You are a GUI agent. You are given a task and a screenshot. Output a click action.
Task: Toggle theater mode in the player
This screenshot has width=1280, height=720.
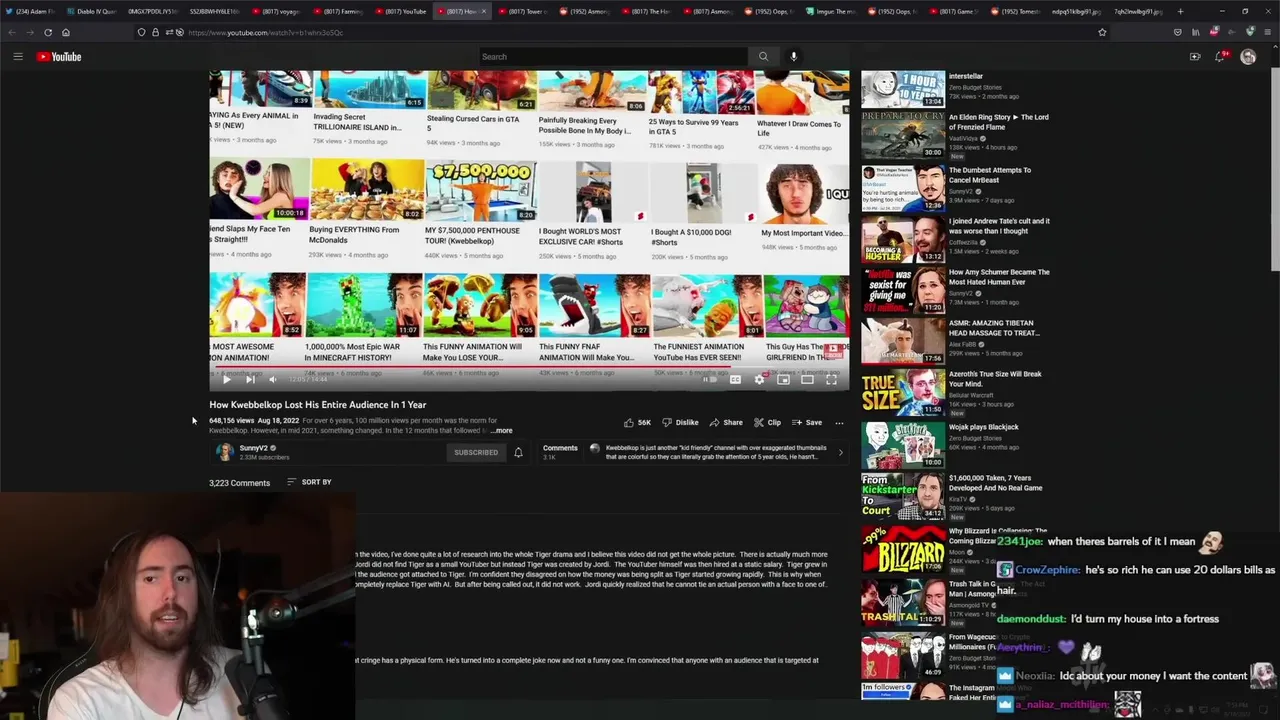coord(807,380)
